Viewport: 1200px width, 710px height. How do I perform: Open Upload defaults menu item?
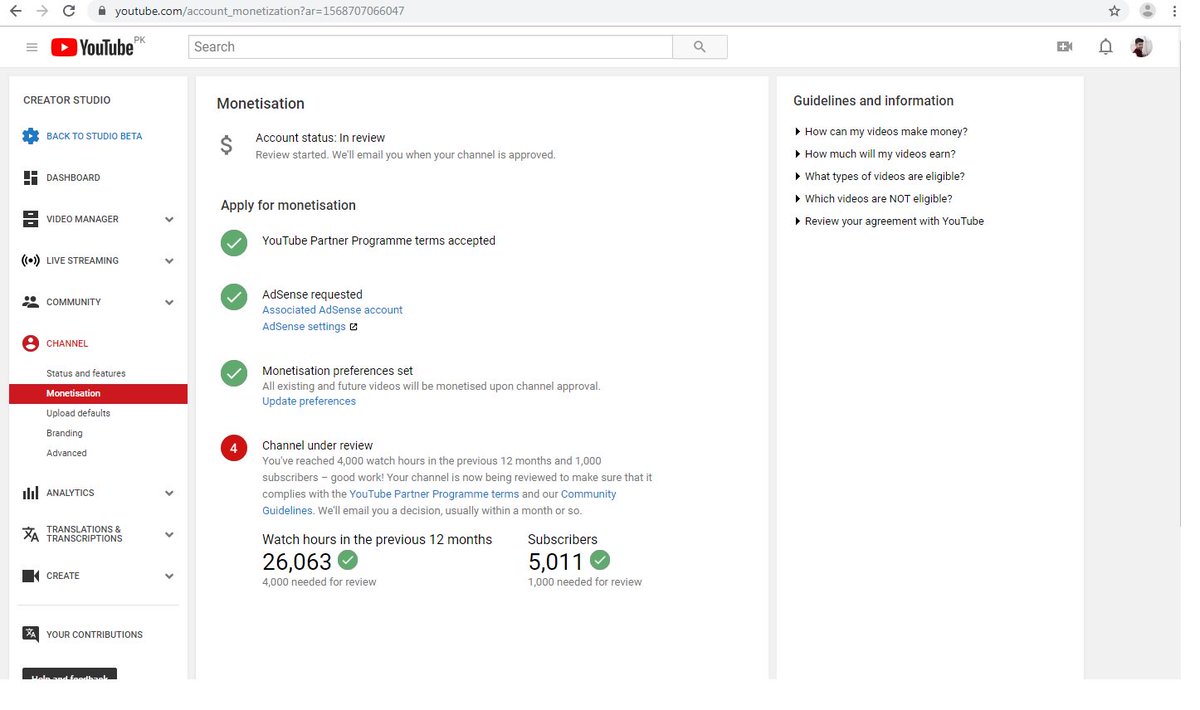tap(78, 413)
